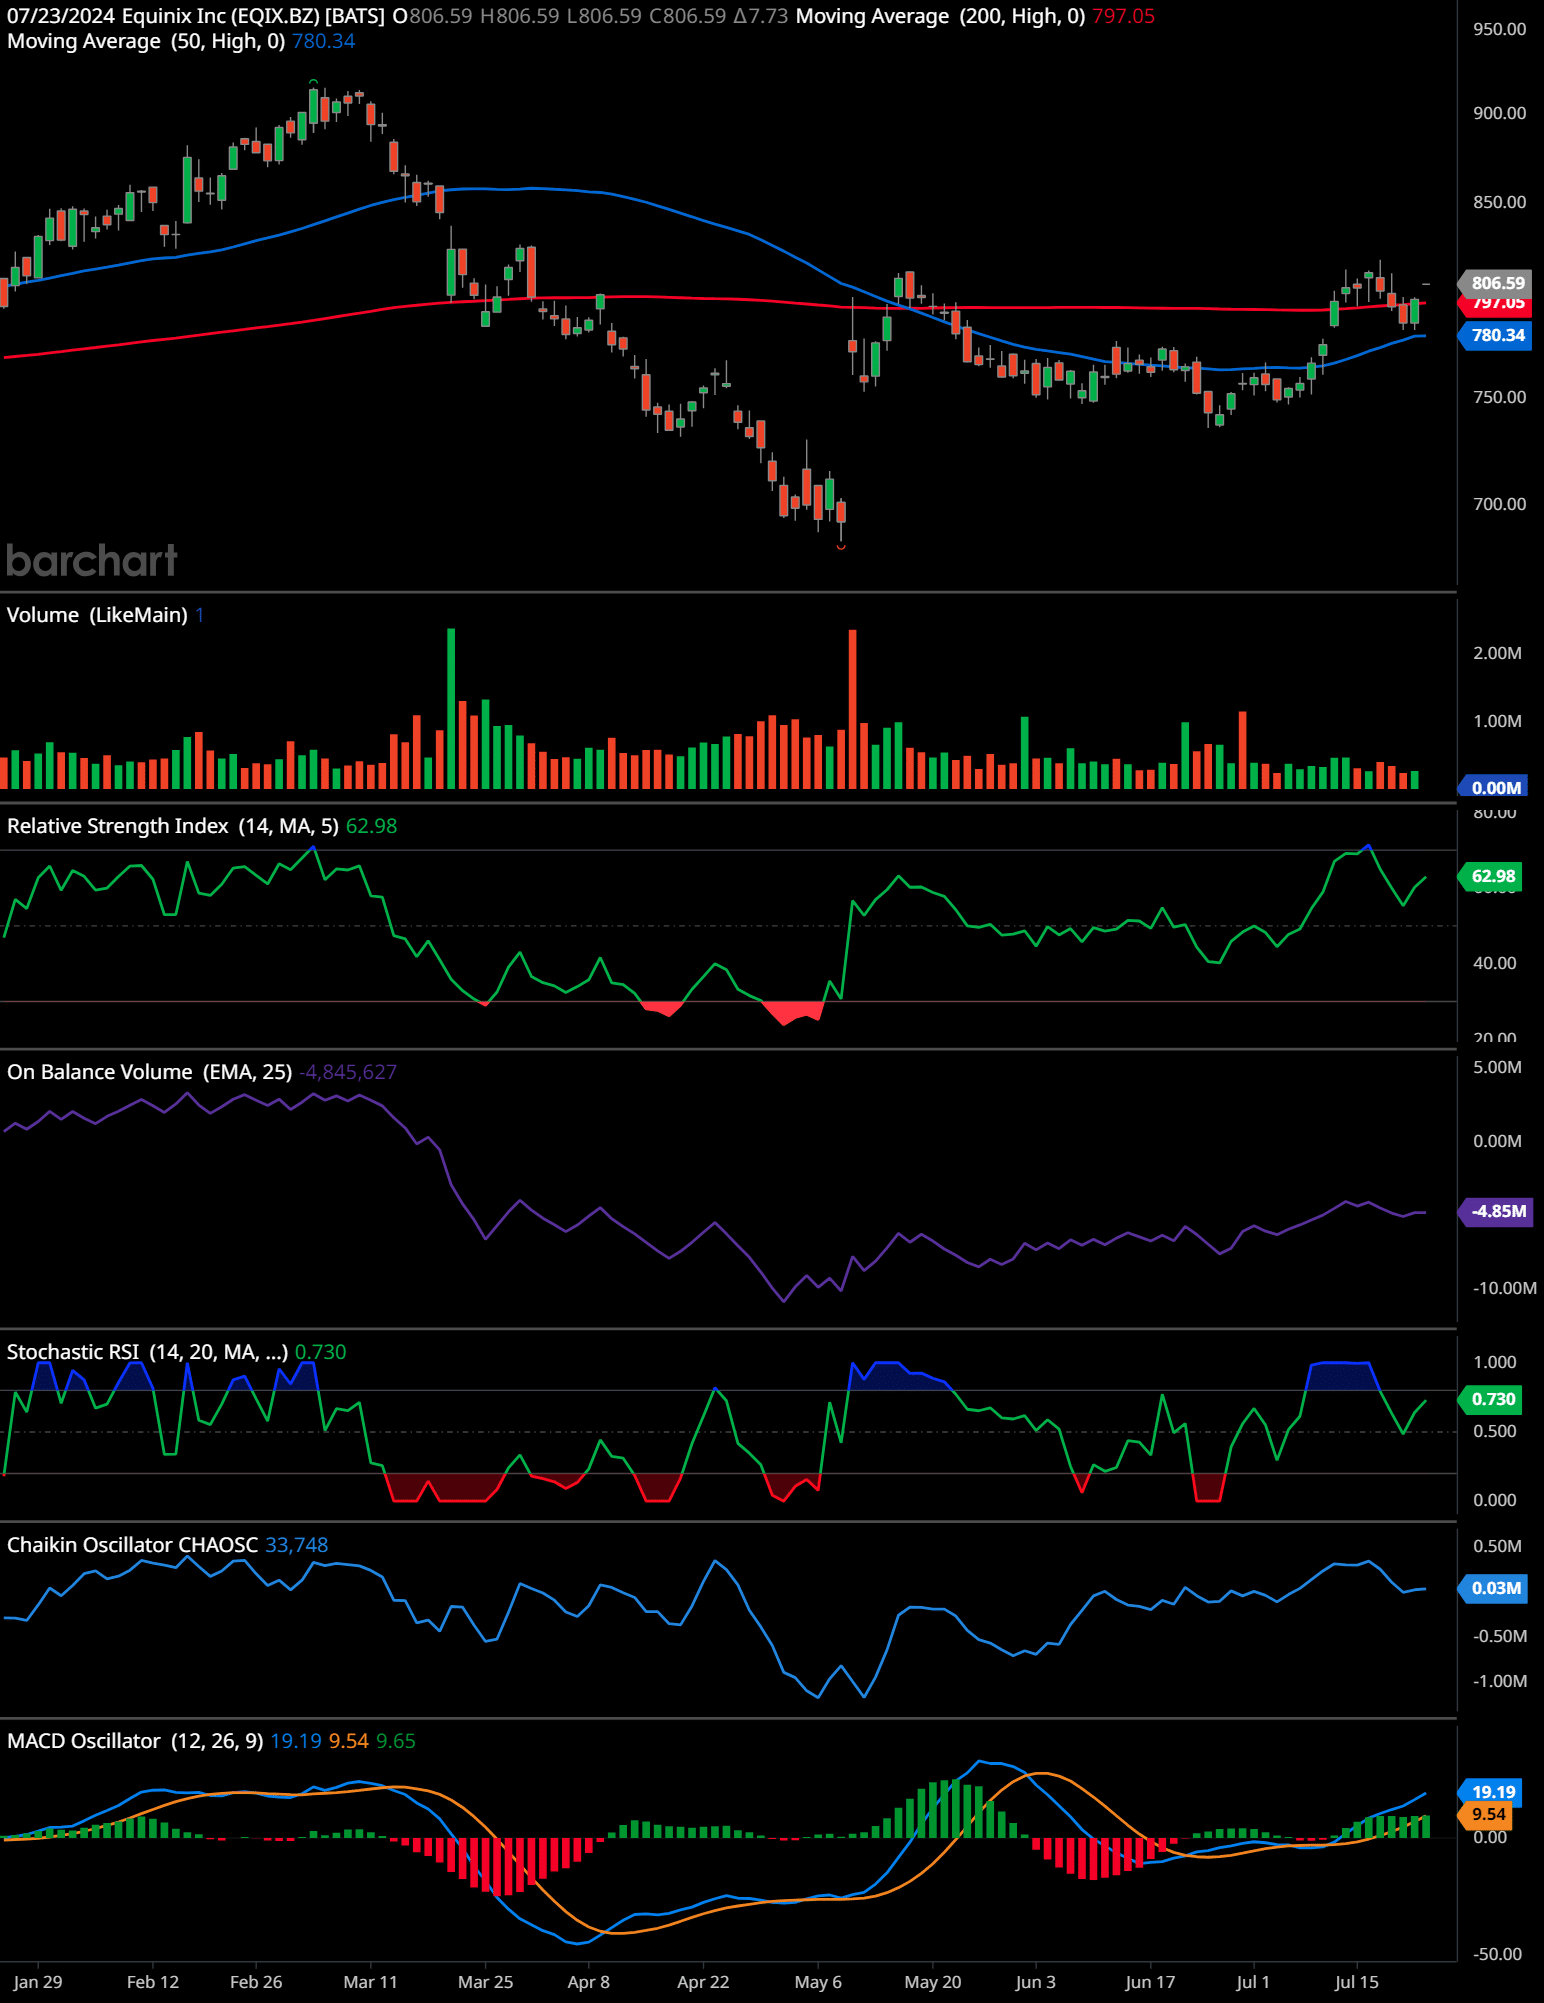Click the On Balance Volume (EMA, 25) title
Image resolution: width=1544 pixels, height=2003 pixels.
[149, 1072]
